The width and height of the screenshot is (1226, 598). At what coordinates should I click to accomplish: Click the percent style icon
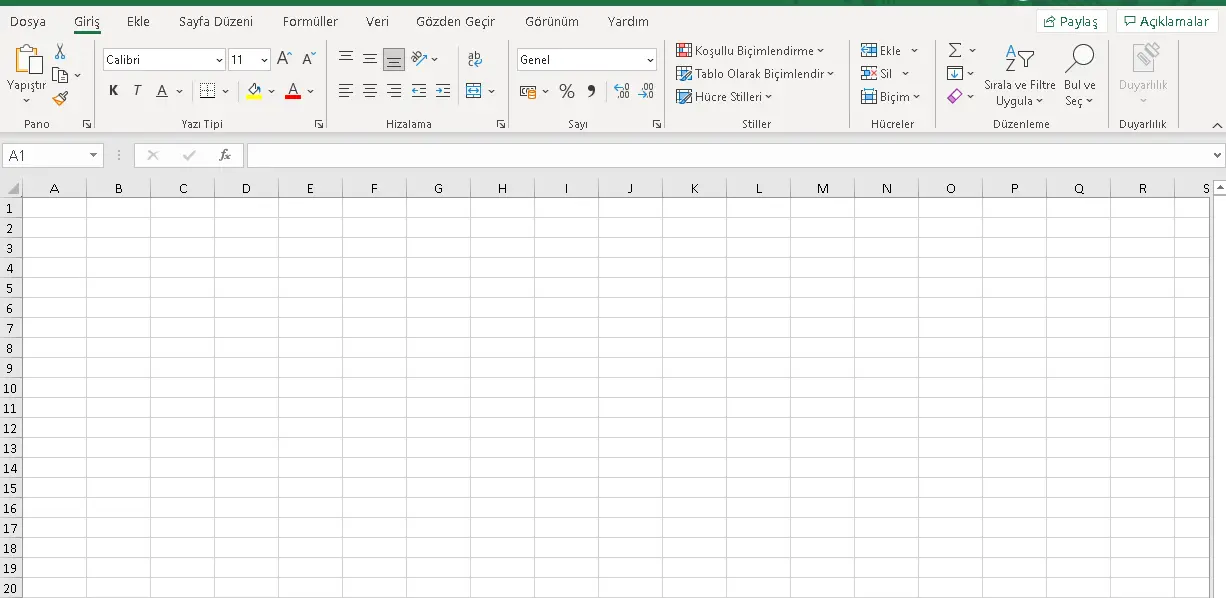coord(567,91)
